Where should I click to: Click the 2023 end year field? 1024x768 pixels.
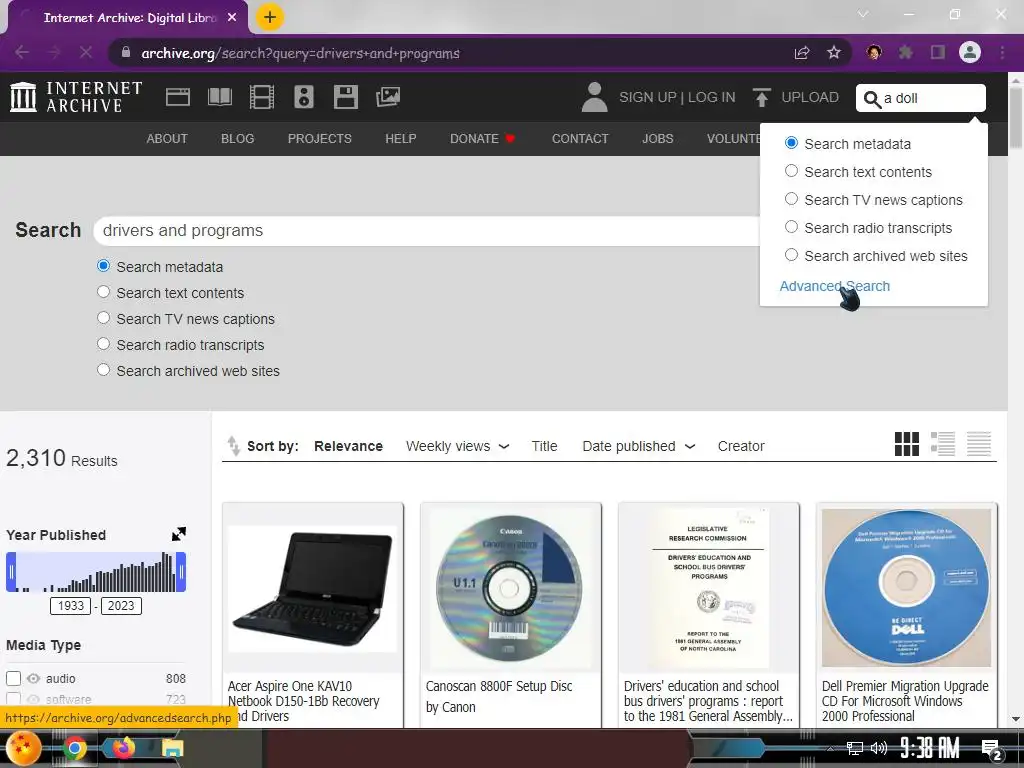[x=121, y=605]
